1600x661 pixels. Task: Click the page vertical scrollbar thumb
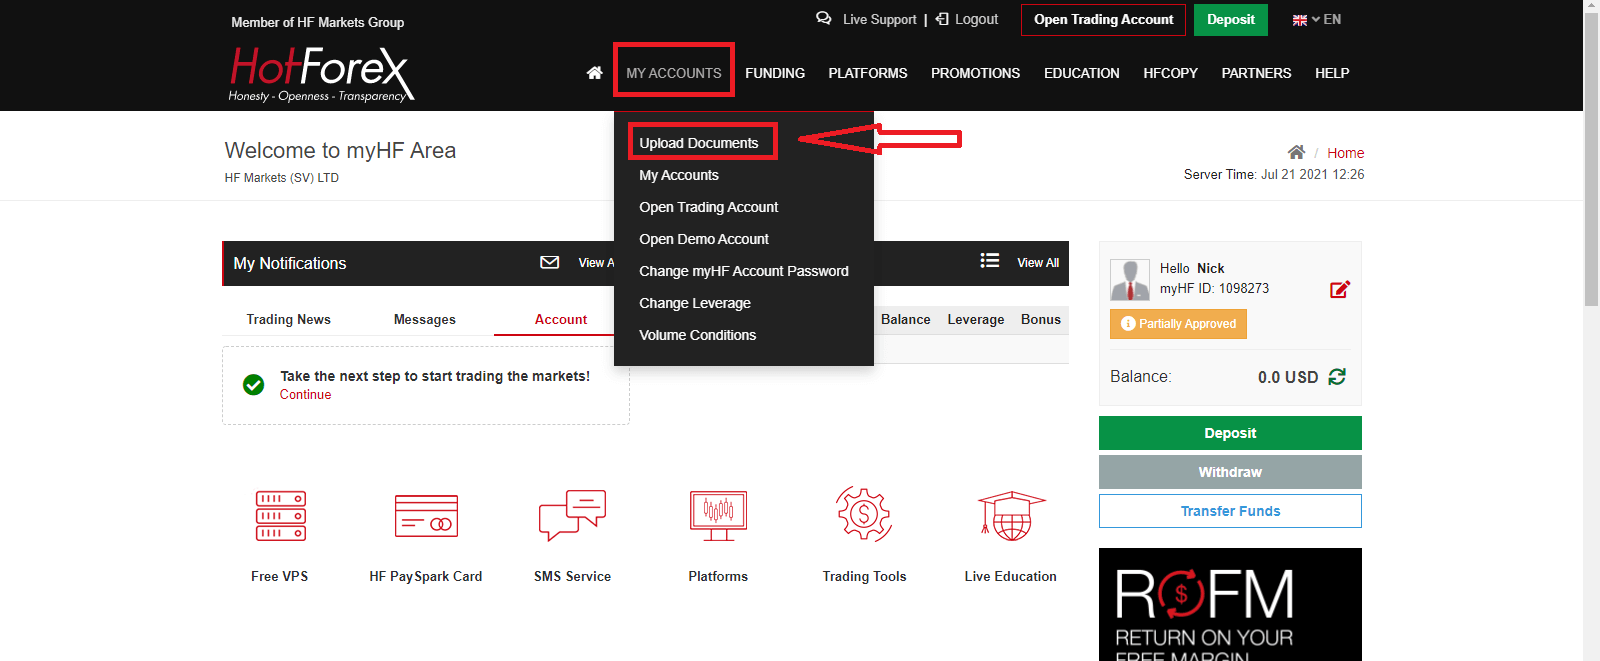coord(1591,158)
